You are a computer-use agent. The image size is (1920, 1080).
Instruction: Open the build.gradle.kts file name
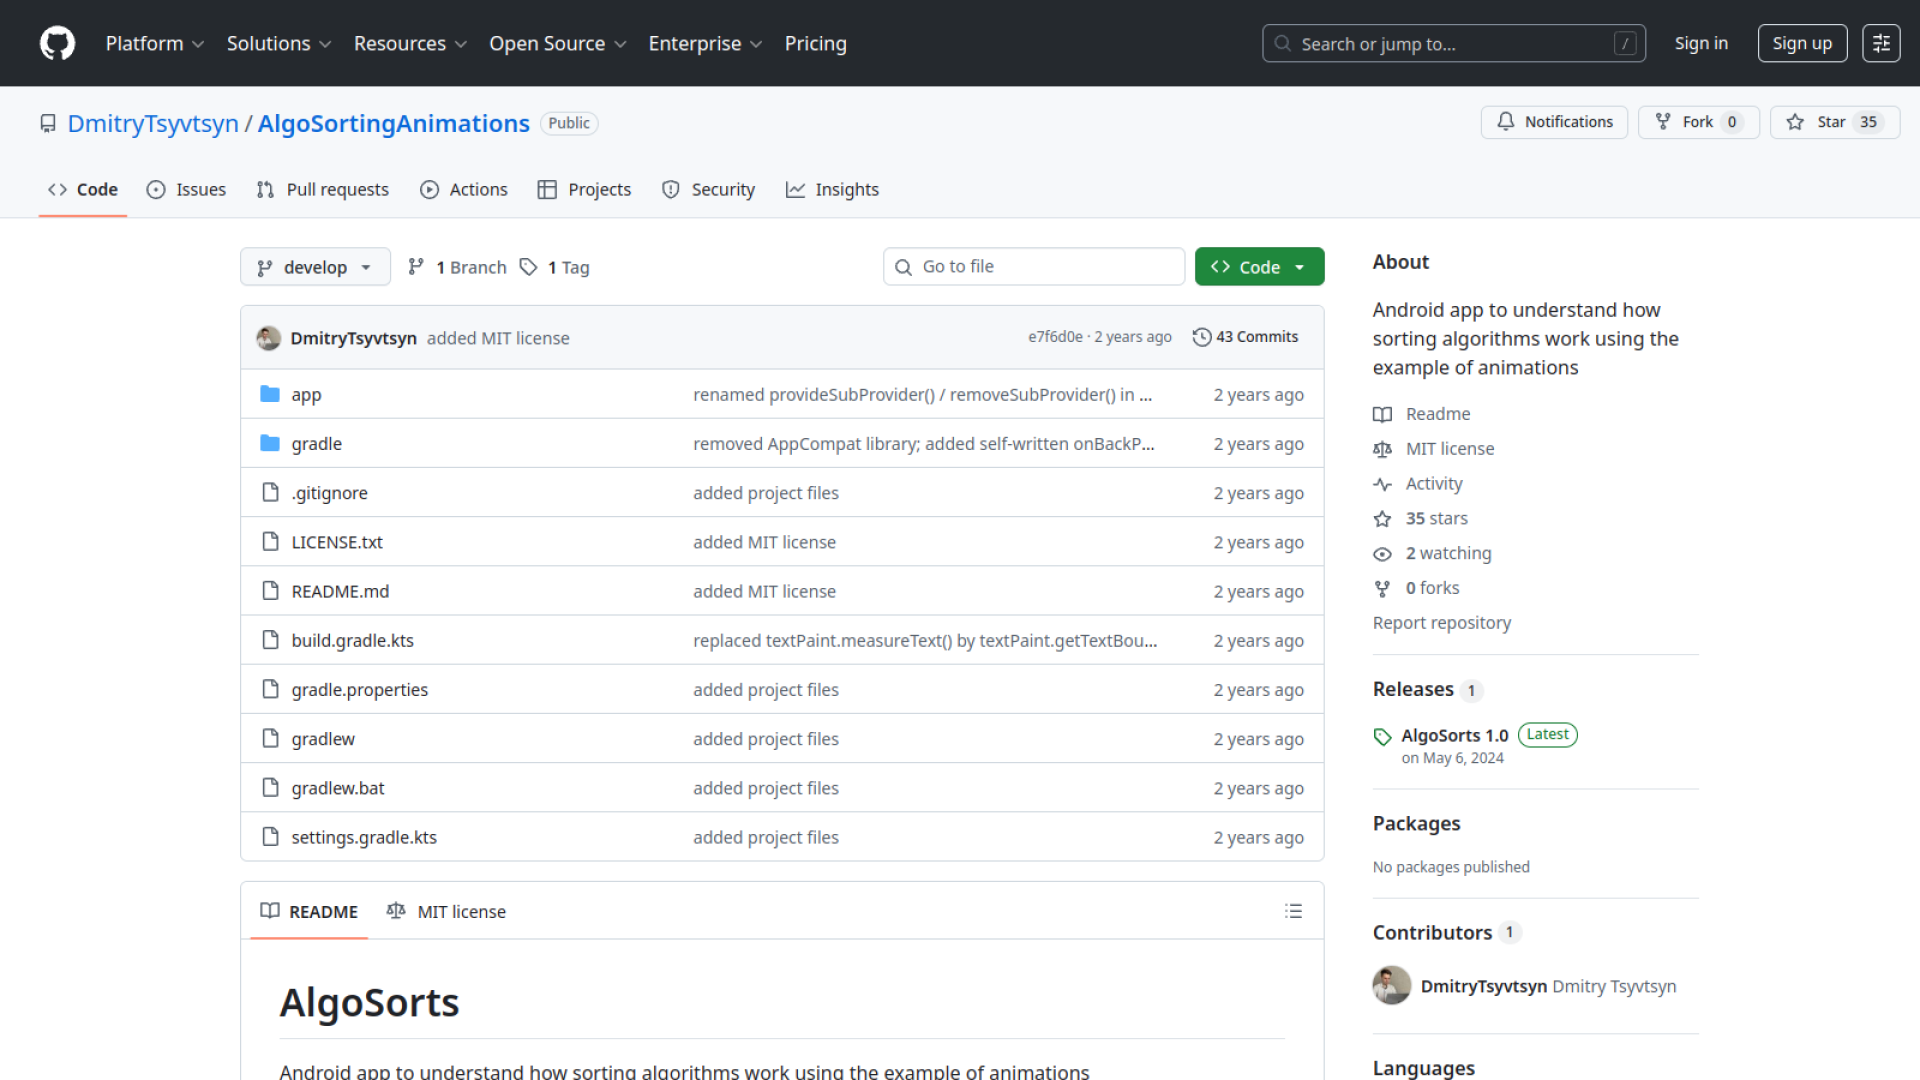point(353,641)
